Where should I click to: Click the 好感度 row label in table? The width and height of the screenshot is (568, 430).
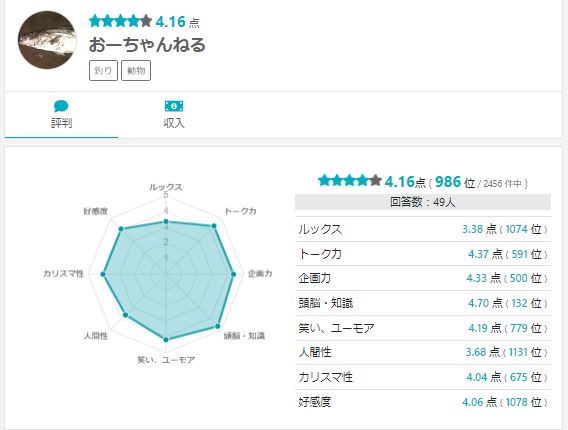coord(315,402)
